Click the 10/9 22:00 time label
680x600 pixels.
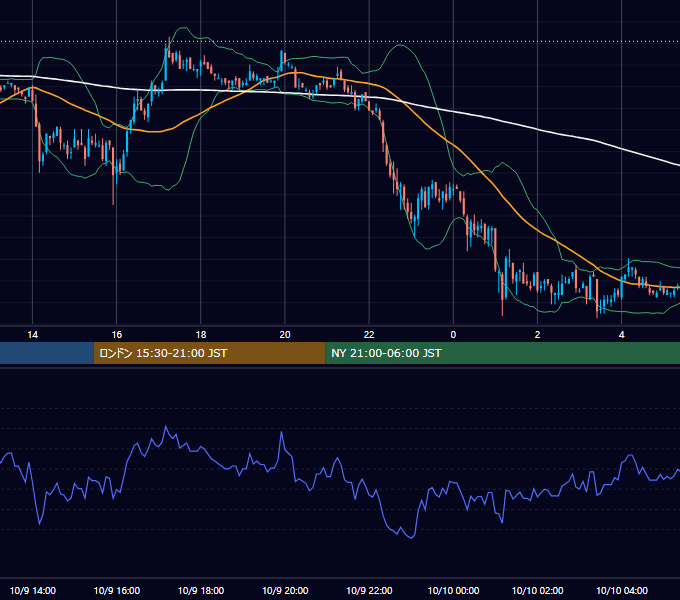click(x=369, y=590)
